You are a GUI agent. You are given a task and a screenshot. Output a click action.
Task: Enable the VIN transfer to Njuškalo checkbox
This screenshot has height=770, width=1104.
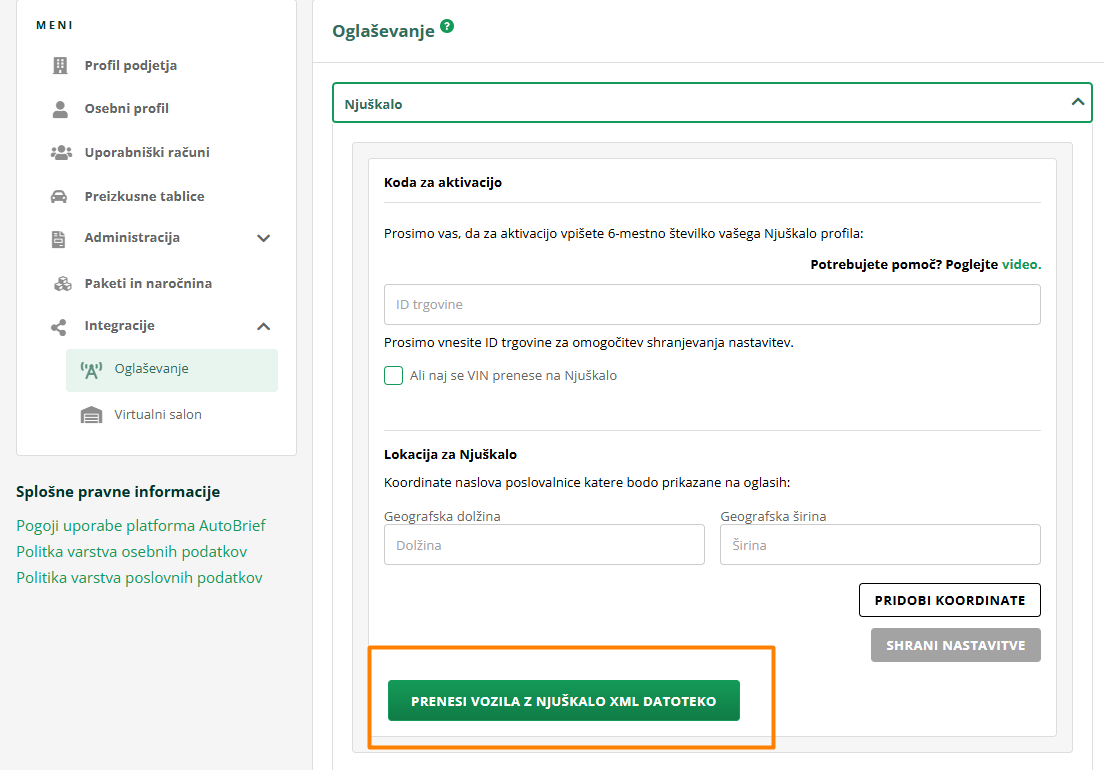(x=393, y=376)
